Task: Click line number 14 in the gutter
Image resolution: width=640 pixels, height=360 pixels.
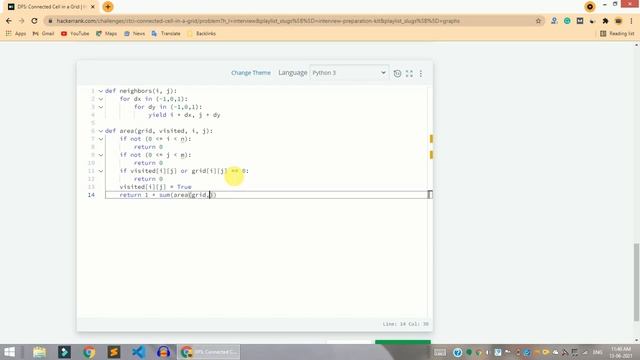Action: [x=91, y=195]
